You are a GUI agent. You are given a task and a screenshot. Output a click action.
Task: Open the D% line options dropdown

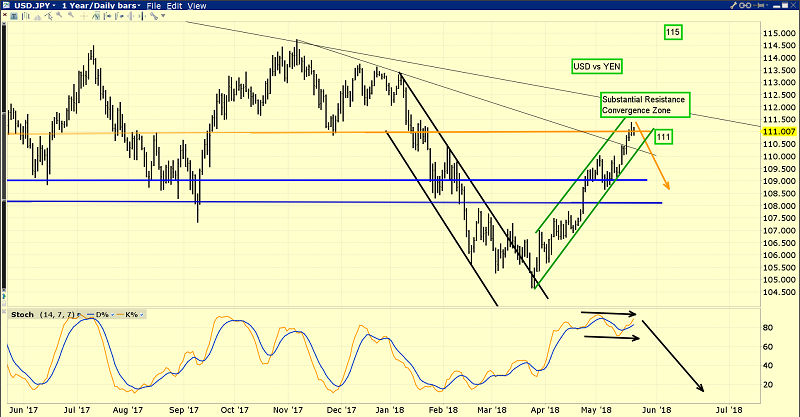pos(111,314)
